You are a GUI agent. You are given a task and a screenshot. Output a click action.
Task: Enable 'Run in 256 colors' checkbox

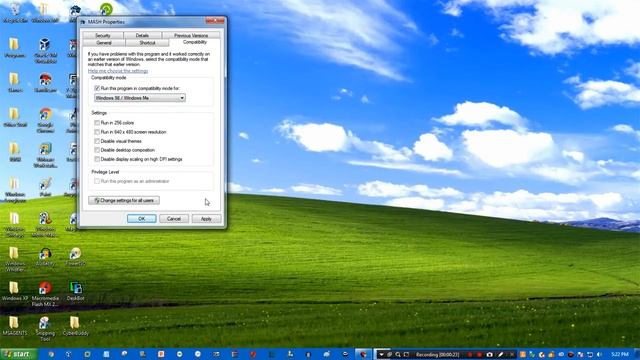point(97,122)
